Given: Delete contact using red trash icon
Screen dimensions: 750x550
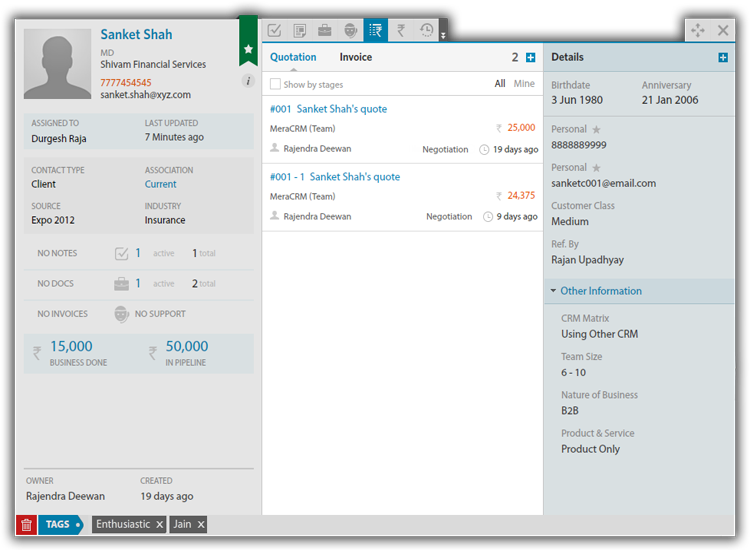Looking at the screenshot, I should pos(27,525).
